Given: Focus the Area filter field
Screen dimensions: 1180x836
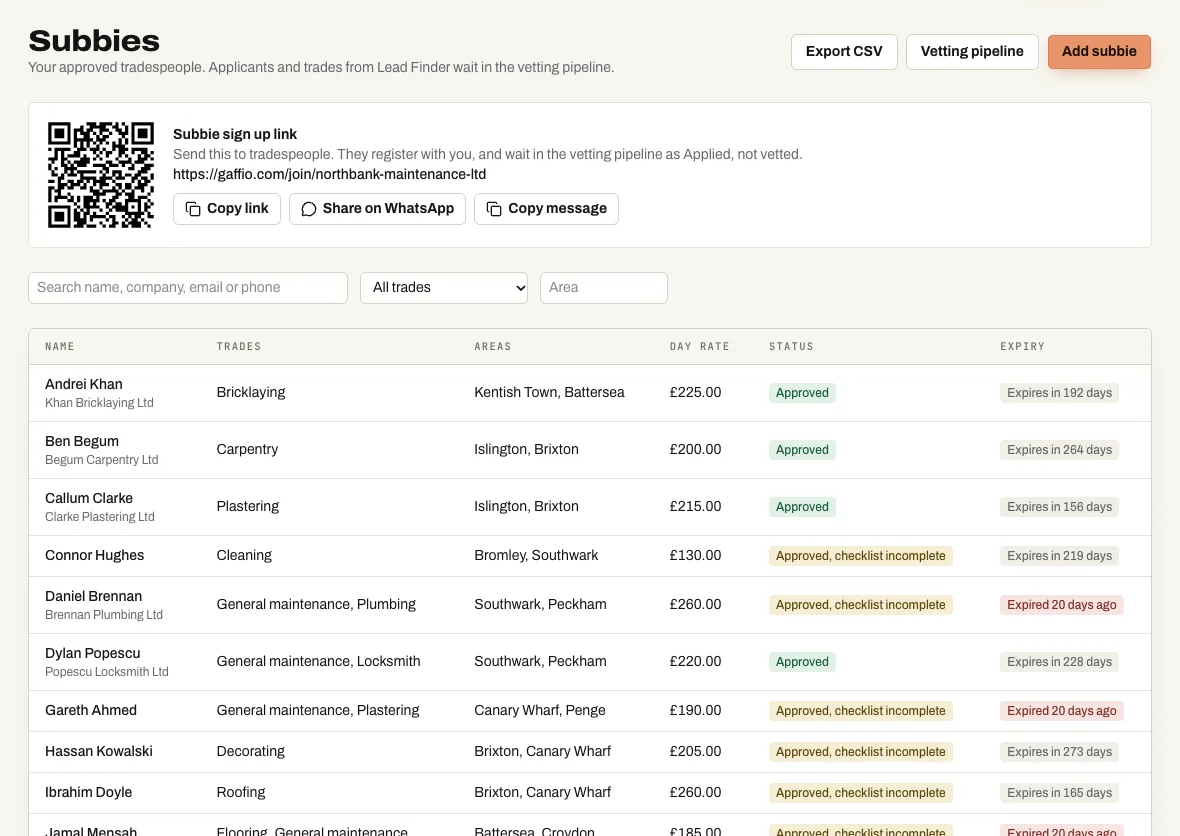Looking at the screenshot, I should pos(604,287).
